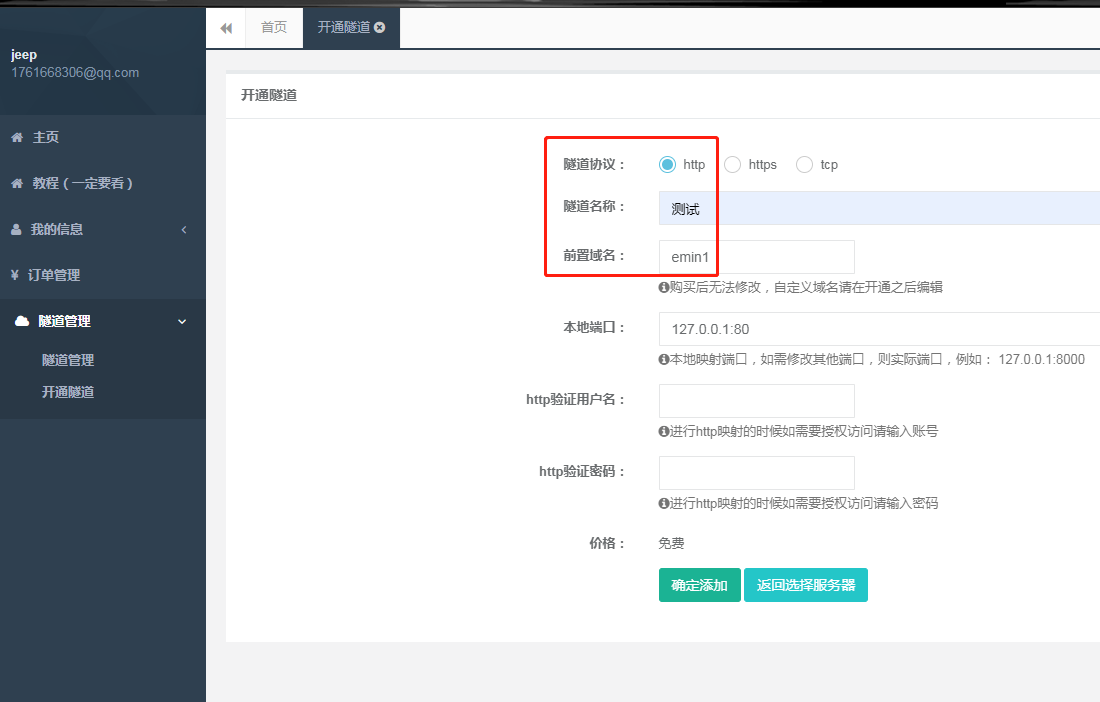This screenshot has height=702, width=1100.
Task: Close the 开通隧道 tab with its x icon
Action: [x=380, y=27]
